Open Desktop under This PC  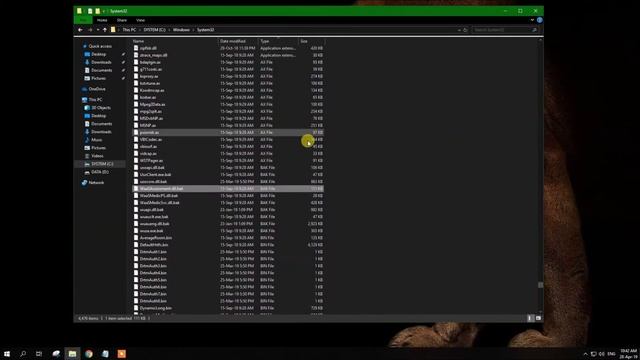(x=98, y=116)
